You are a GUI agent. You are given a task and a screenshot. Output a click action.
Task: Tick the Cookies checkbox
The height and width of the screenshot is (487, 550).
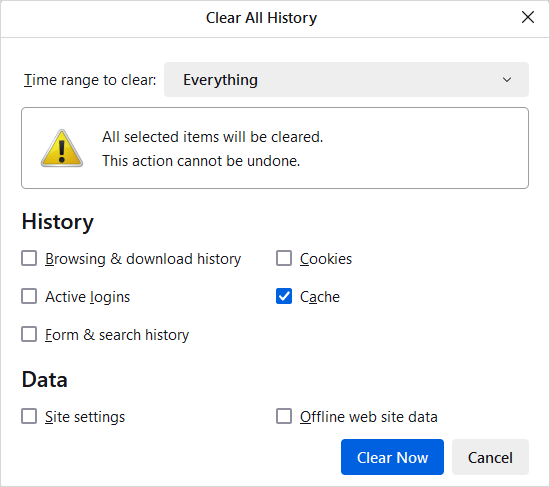(x=284, y=258)
